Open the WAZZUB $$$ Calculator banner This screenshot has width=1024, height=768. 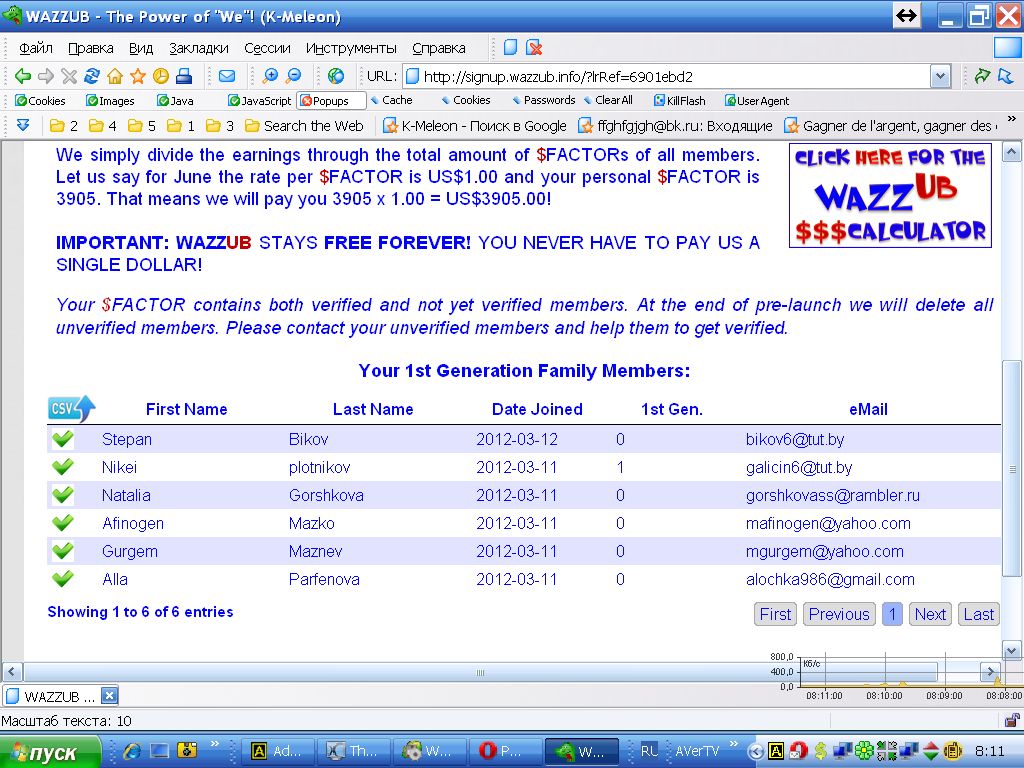pos(890,196)
